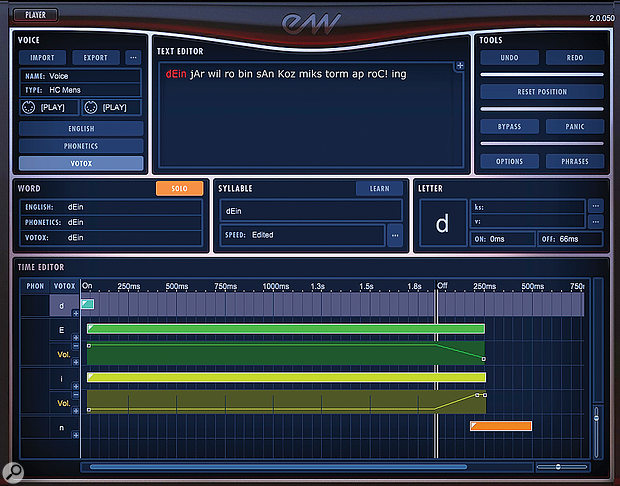The image size is (620, 486).
Task: Click the ellipsis button beside the ks: field
Action: (x=596, y=206)
